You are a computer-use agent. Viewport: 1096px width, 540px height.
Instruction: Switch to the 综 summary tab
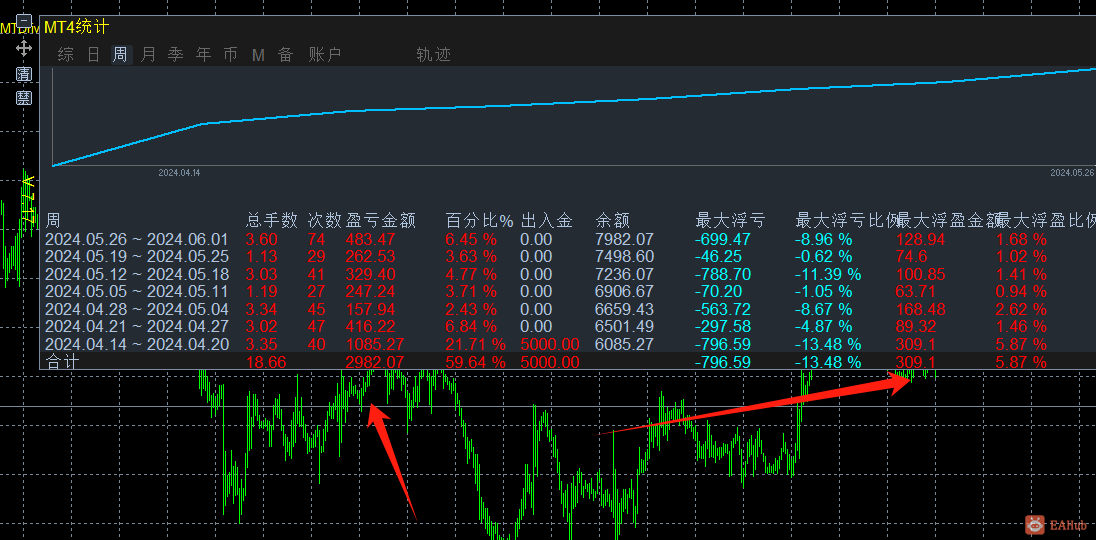[x=66, y=54]
